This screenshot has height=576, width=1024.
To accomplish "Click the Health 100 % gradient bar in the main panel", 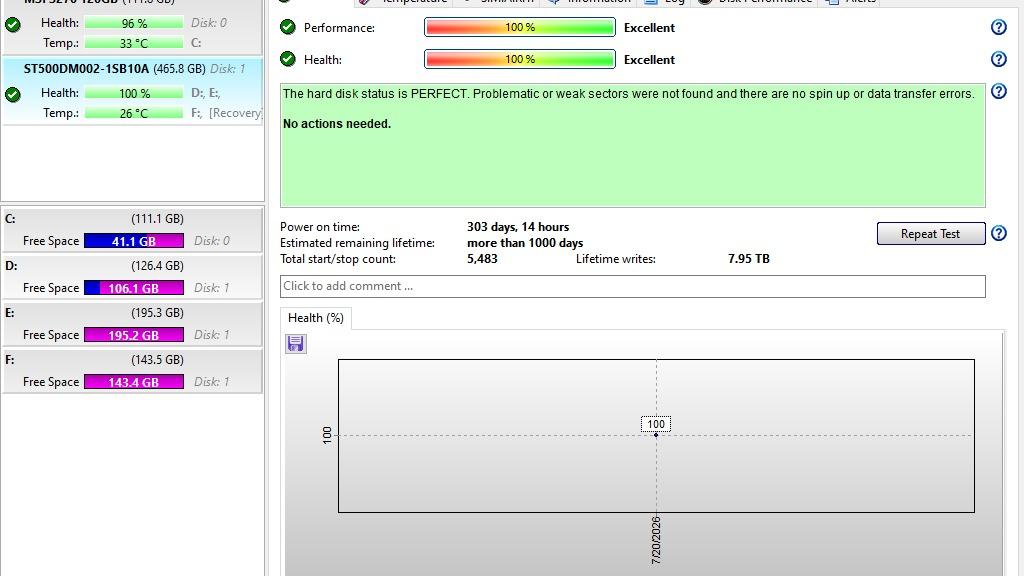I will (520, 59).
